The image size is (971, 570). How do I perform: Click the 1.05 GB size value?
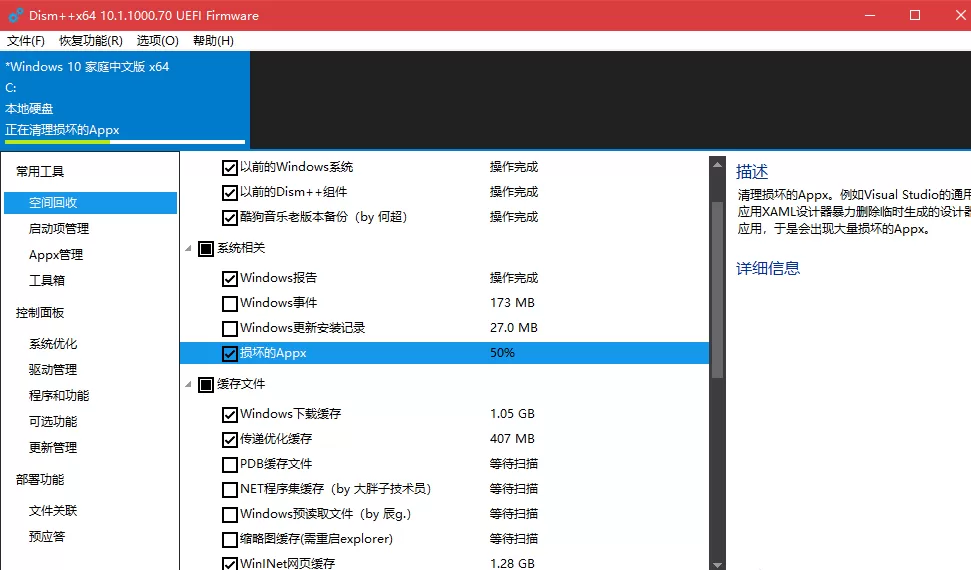click(x=512, y=414)
